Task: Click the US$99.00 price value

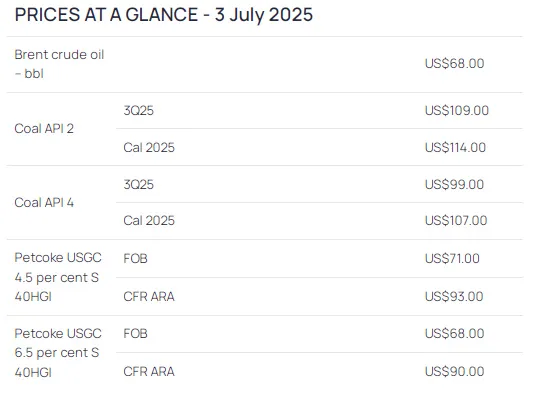Action: [454, 185]
